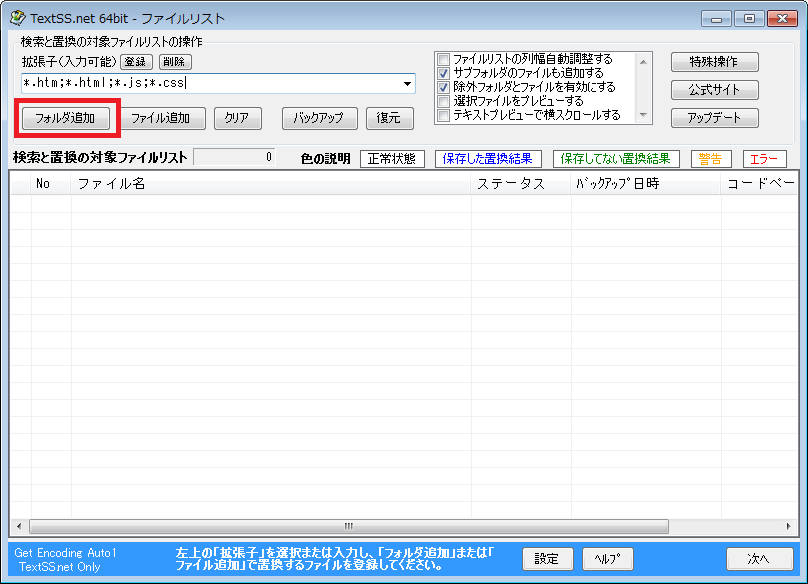Go to next step with 次へ
This screenshot has width=808, height=584.
pyautogui.click(x=760, y=559)
